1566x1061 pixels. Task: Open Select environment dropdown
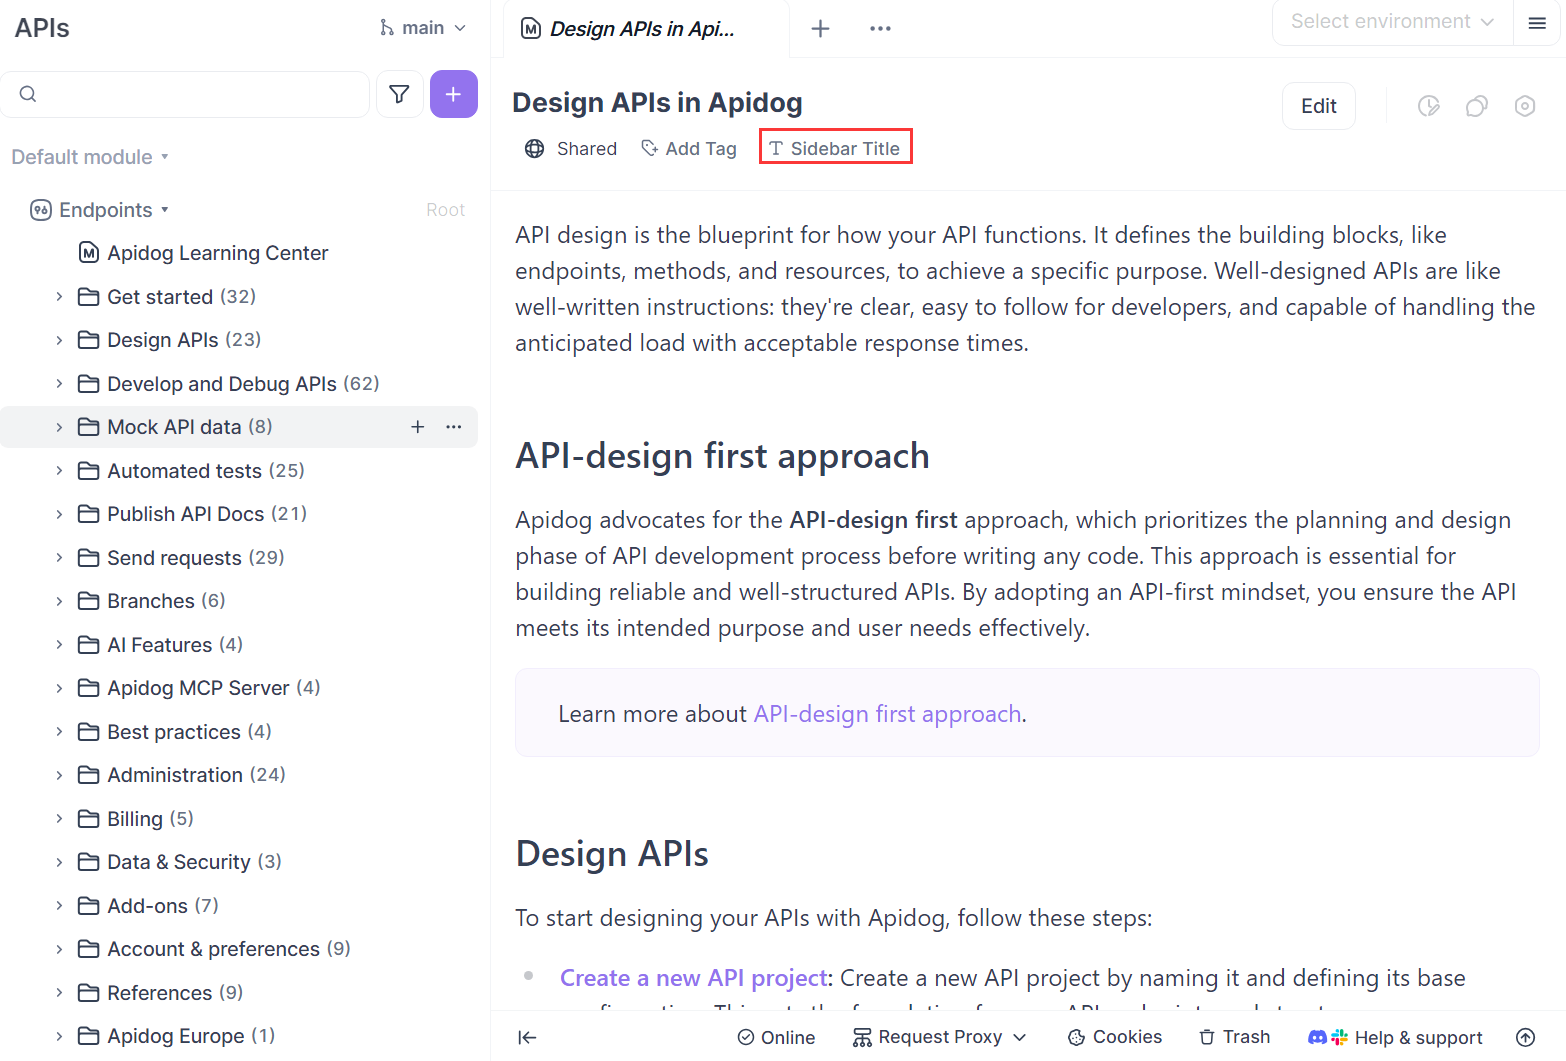1391,22
